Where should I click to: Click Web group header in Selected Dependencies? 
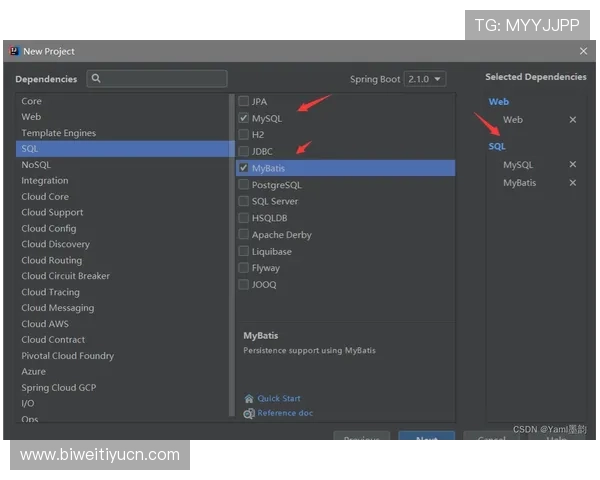[499, 102]
